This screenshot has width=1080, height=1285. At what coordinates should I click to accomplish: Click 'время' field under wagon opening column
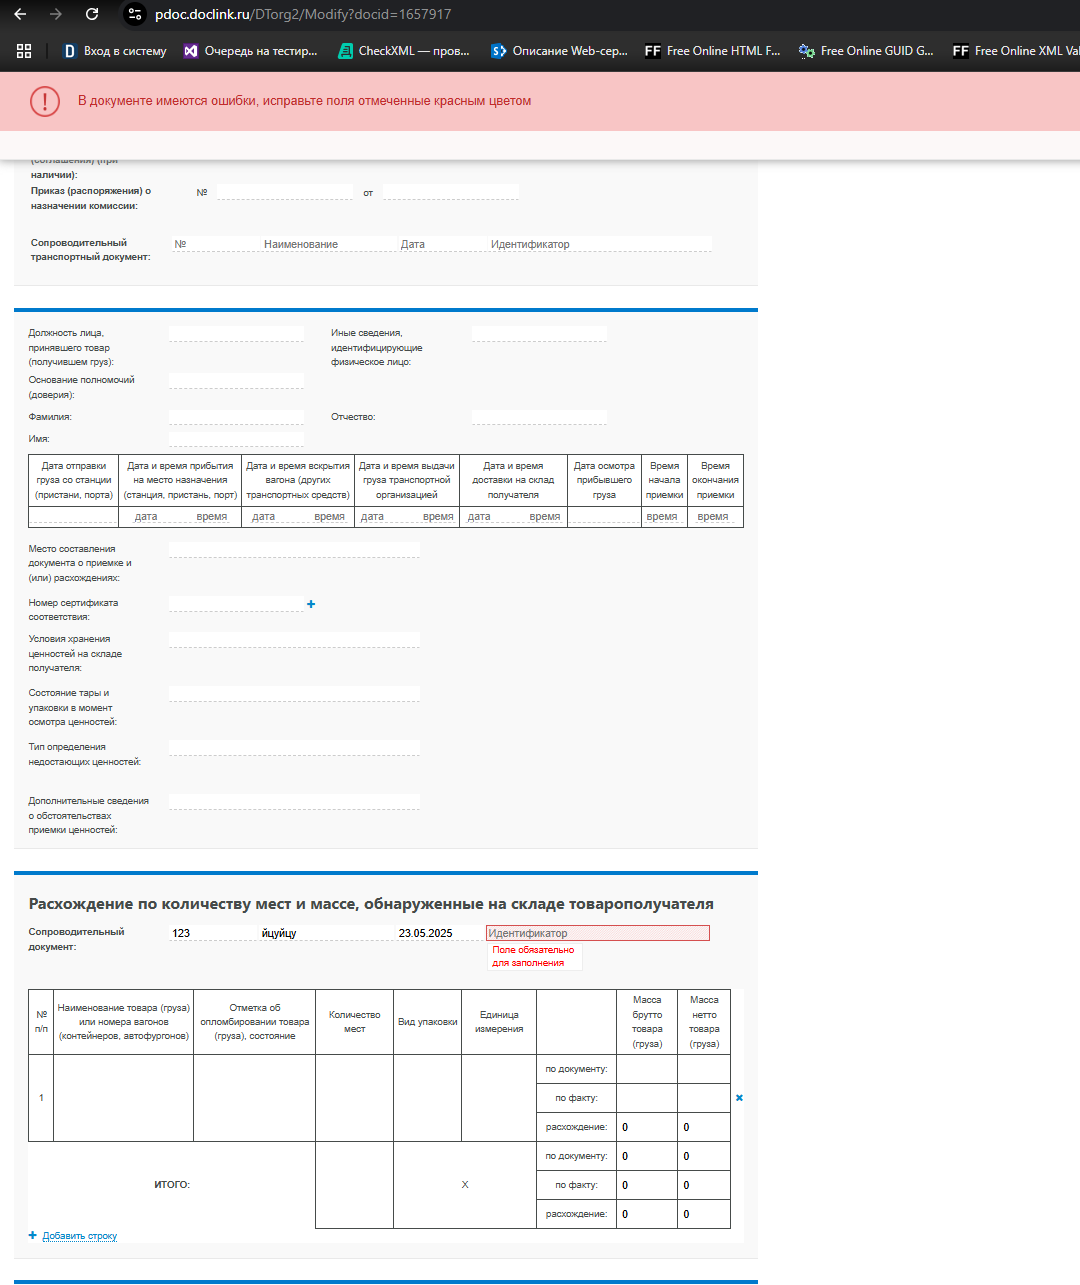(329, 517)
